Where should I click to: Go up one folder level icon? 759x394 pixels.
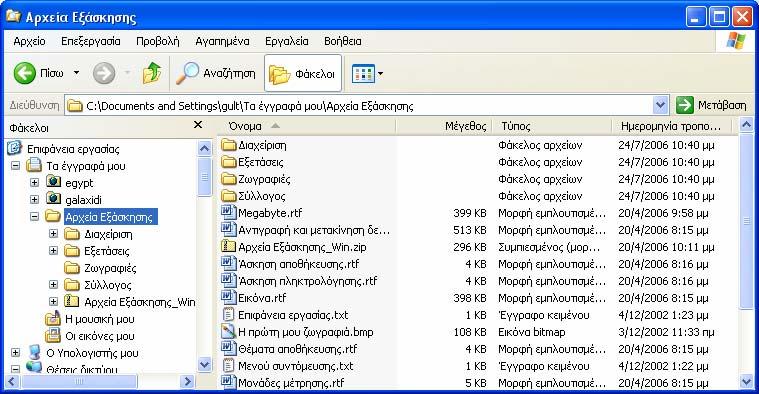point(152,74)
